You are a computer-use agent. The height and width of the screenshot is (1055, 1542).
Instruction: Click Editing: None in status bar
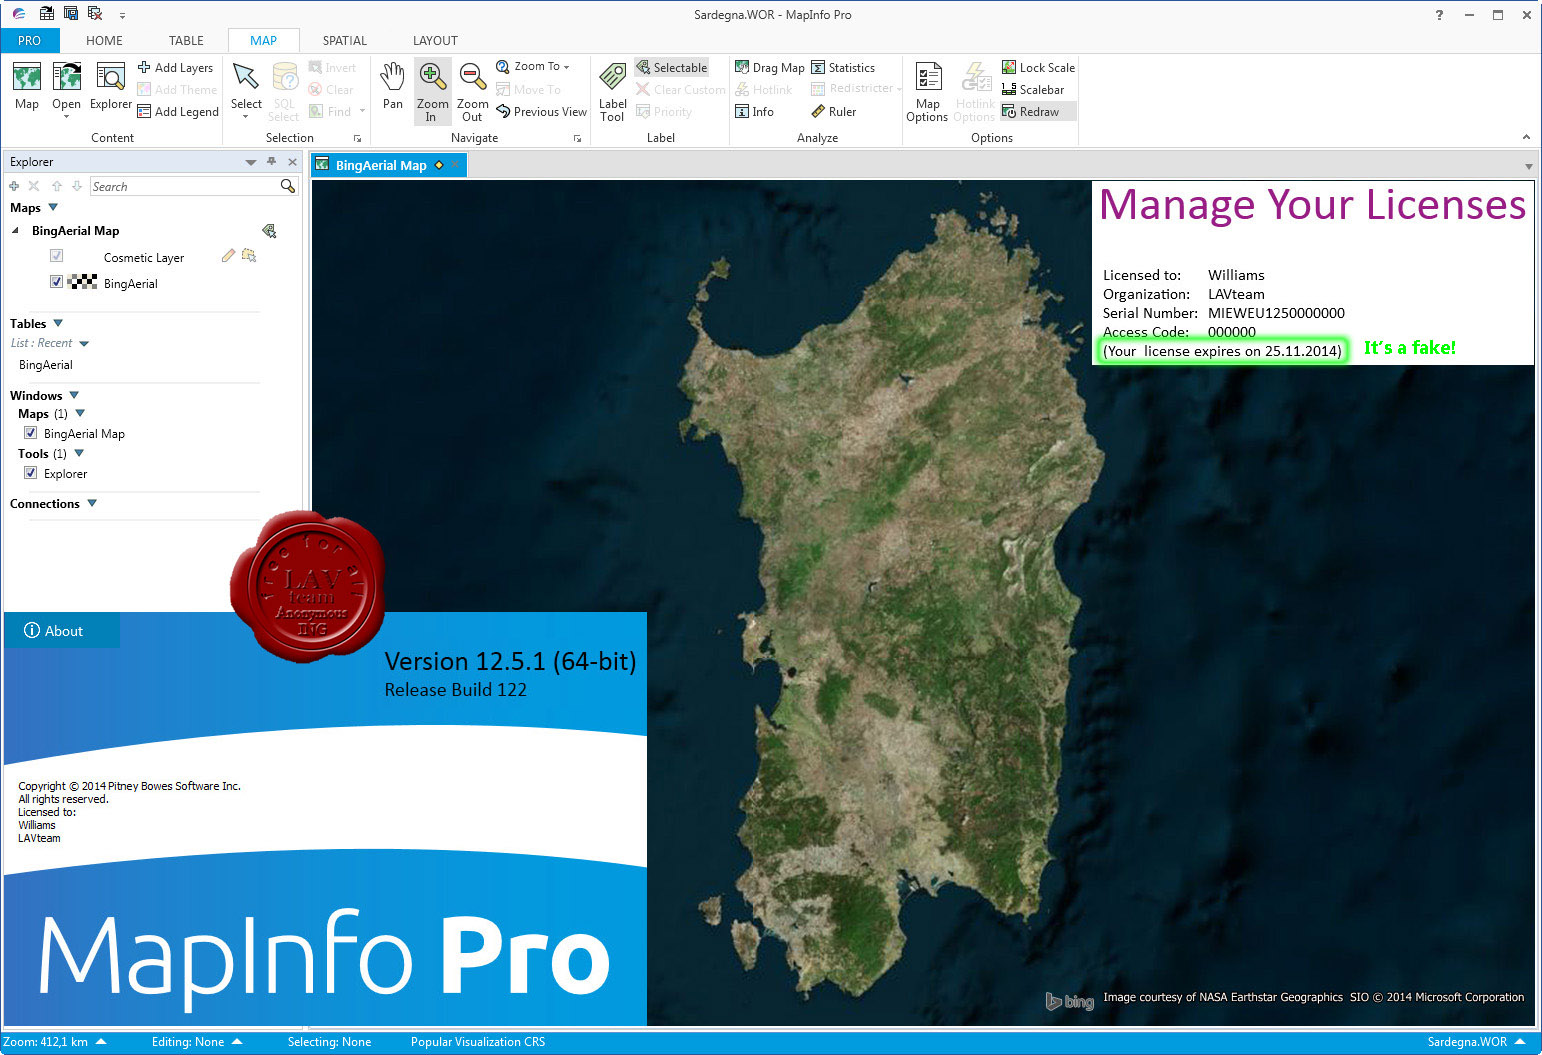[197, 1042]
